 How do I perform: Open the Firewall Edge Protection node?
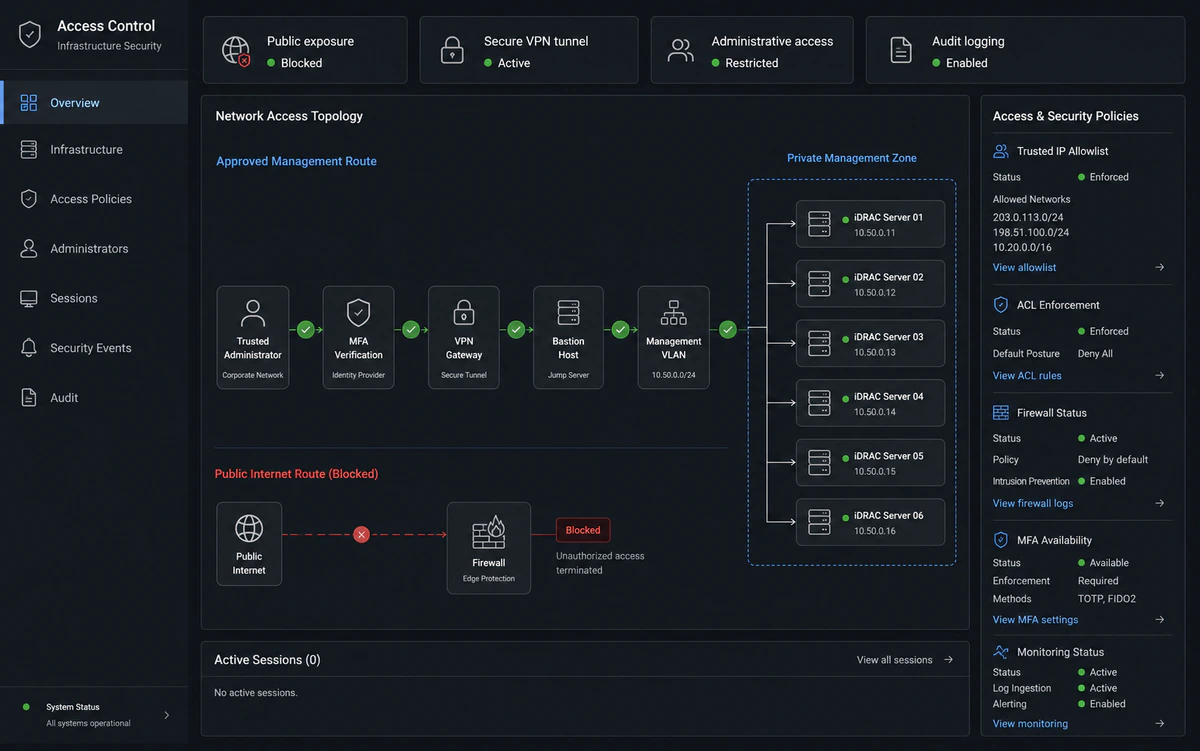489,548
